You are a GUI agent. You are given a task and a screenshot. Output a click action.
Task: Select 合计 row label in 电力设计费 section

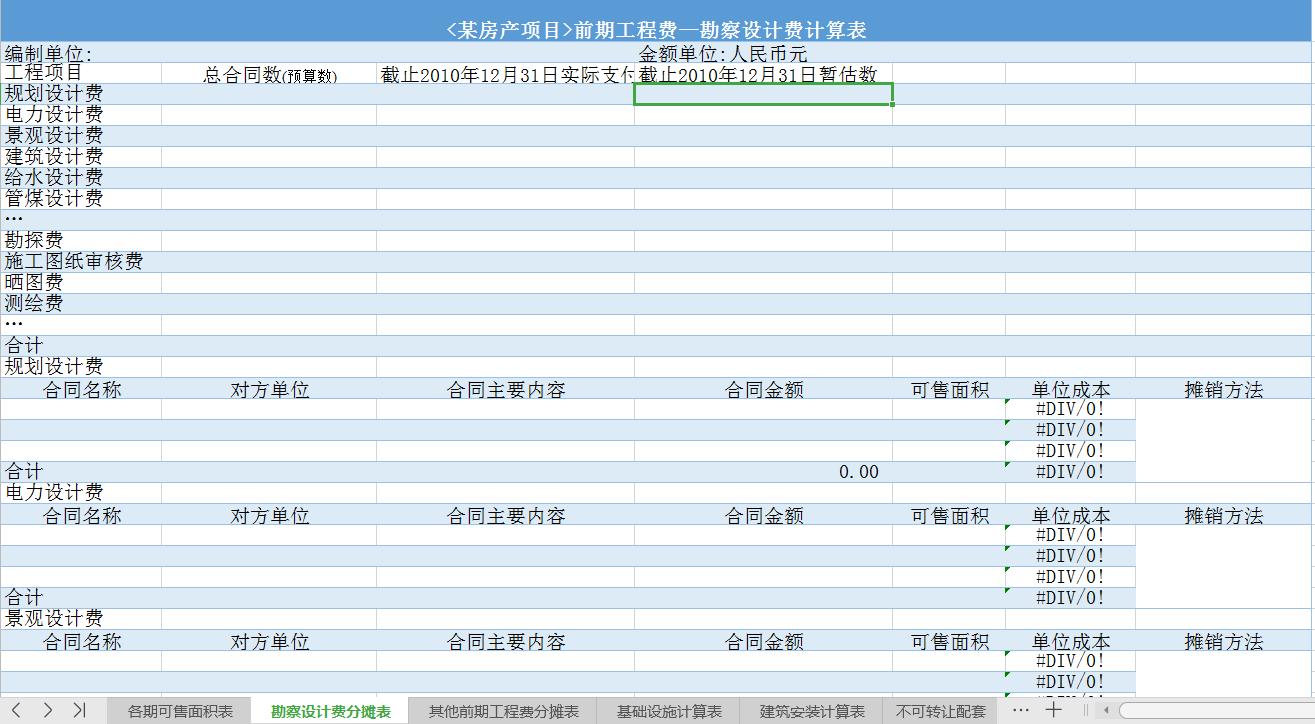click(x=81, y=598)
